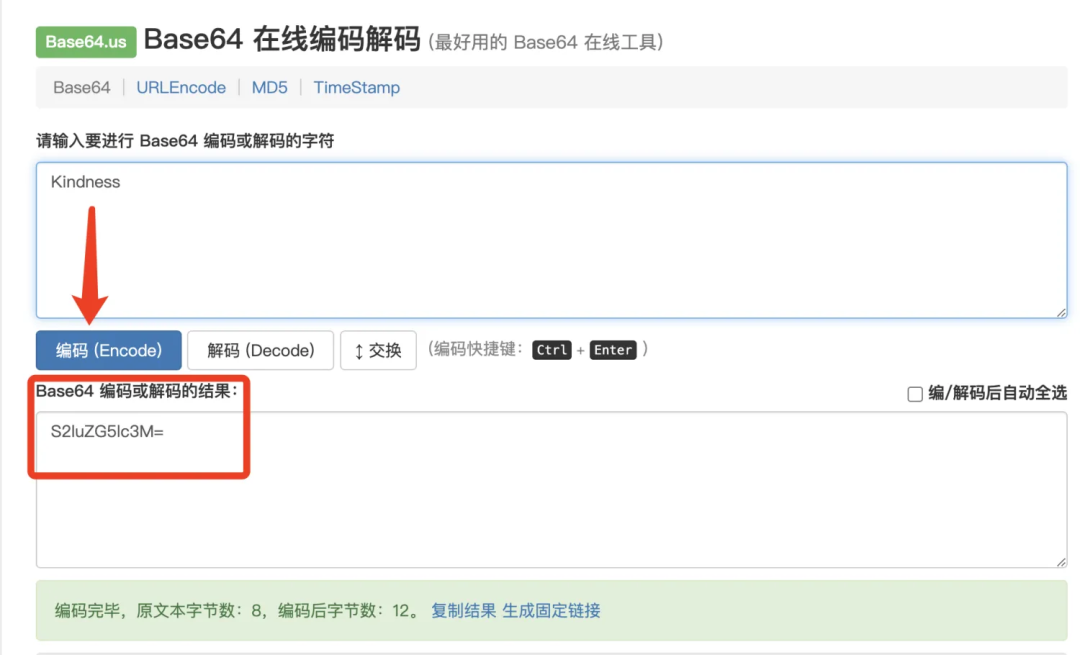This screenshot has width=1080, height=655.
Task: Enable the 编/解码后自动全选 checkbox
Action: [915, 394]
